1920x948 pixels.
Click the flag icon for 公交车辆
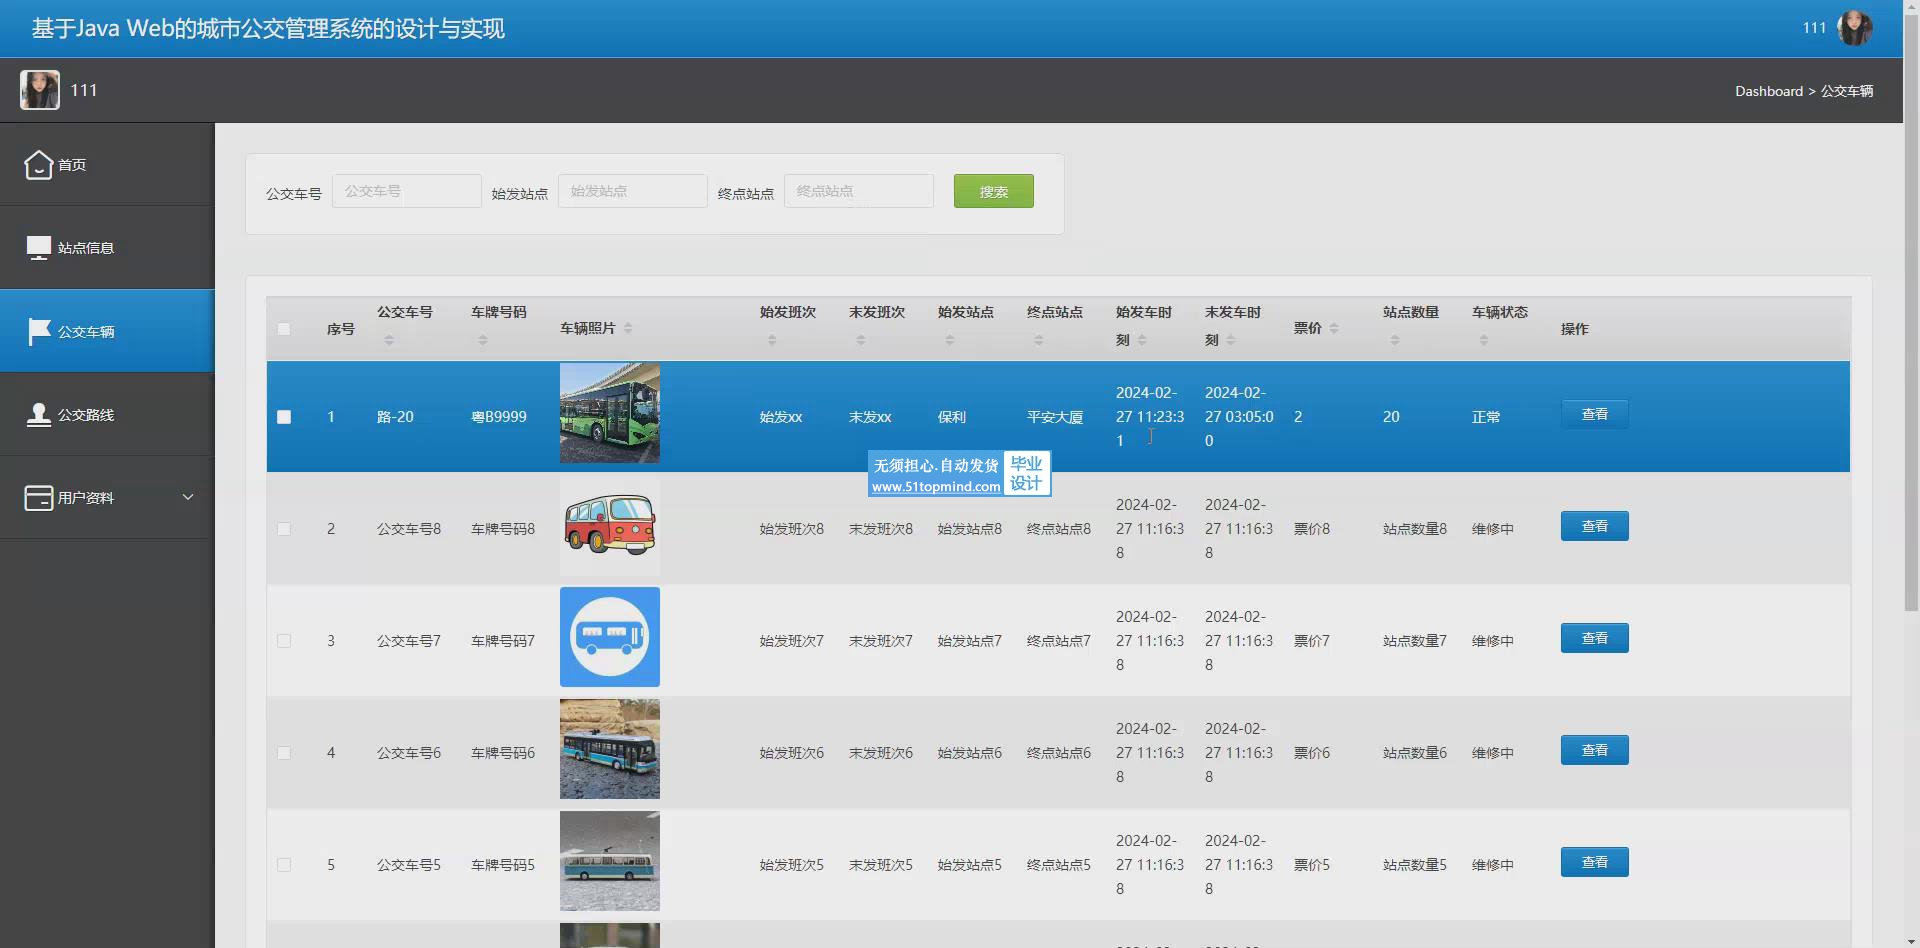click(x=38, y=331)
